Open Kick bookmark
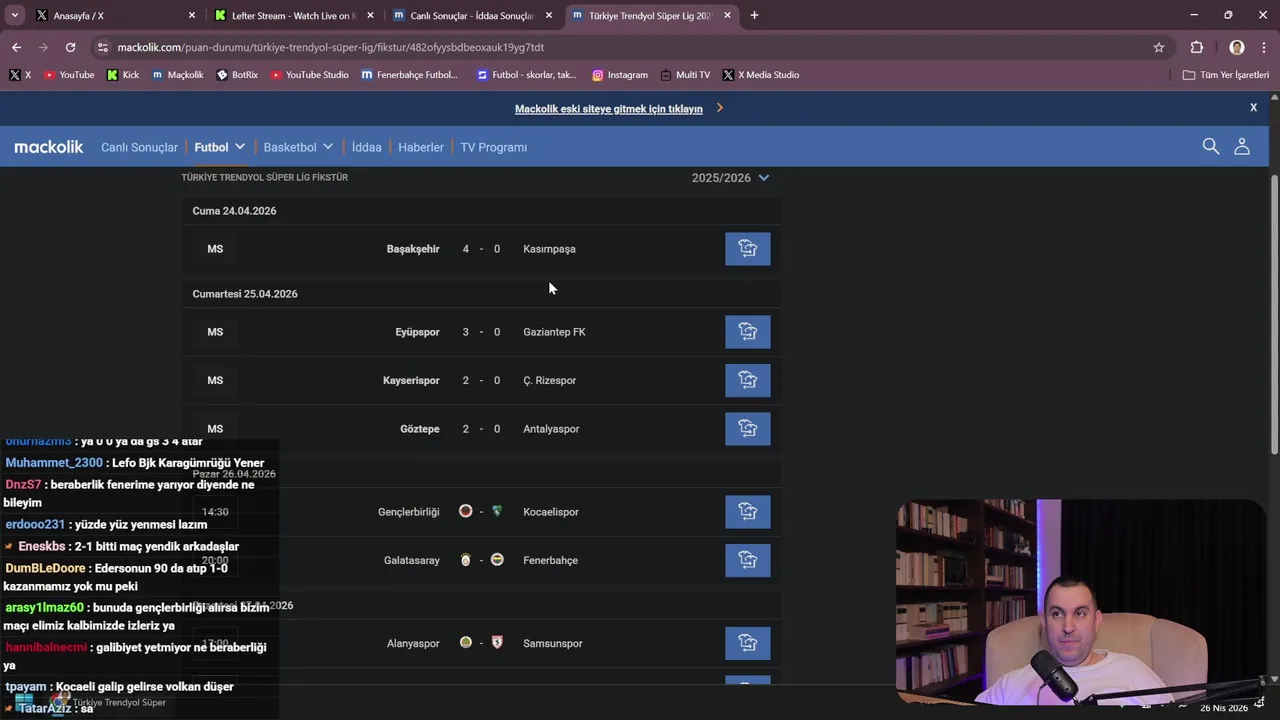Screen dimensions: 1280x720 point(123,75)
